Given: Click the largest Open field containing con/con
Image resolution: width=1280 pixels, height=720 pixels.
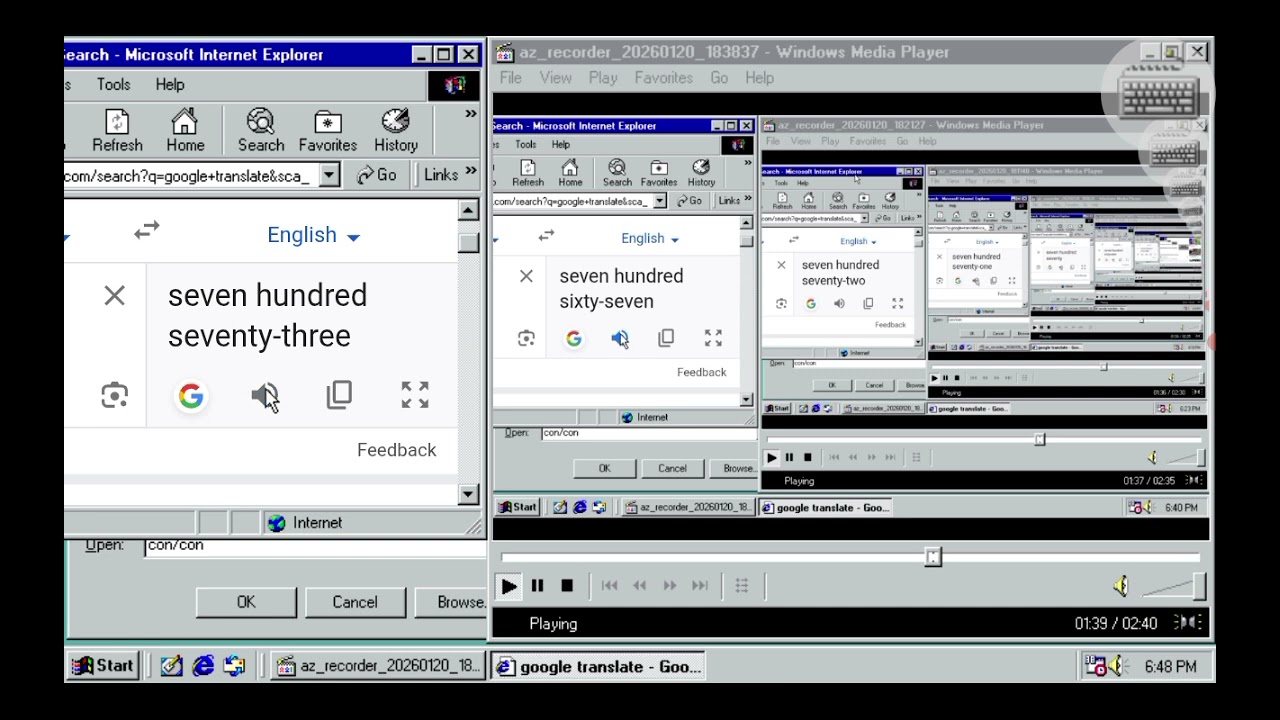Looking at the screenshot, I should pyautogui.click(x=315, y=546).
